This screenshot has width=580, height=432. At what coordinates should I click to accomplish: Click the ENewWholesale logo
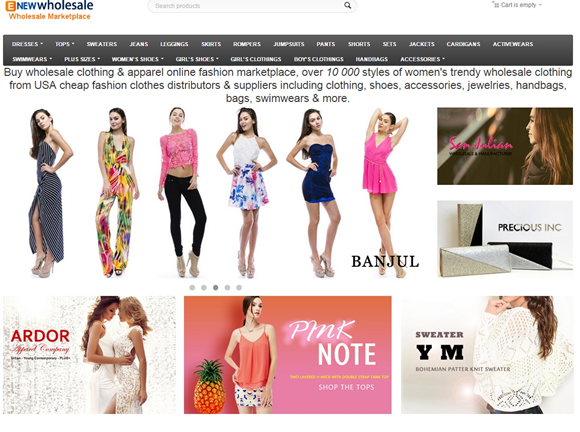49,10
